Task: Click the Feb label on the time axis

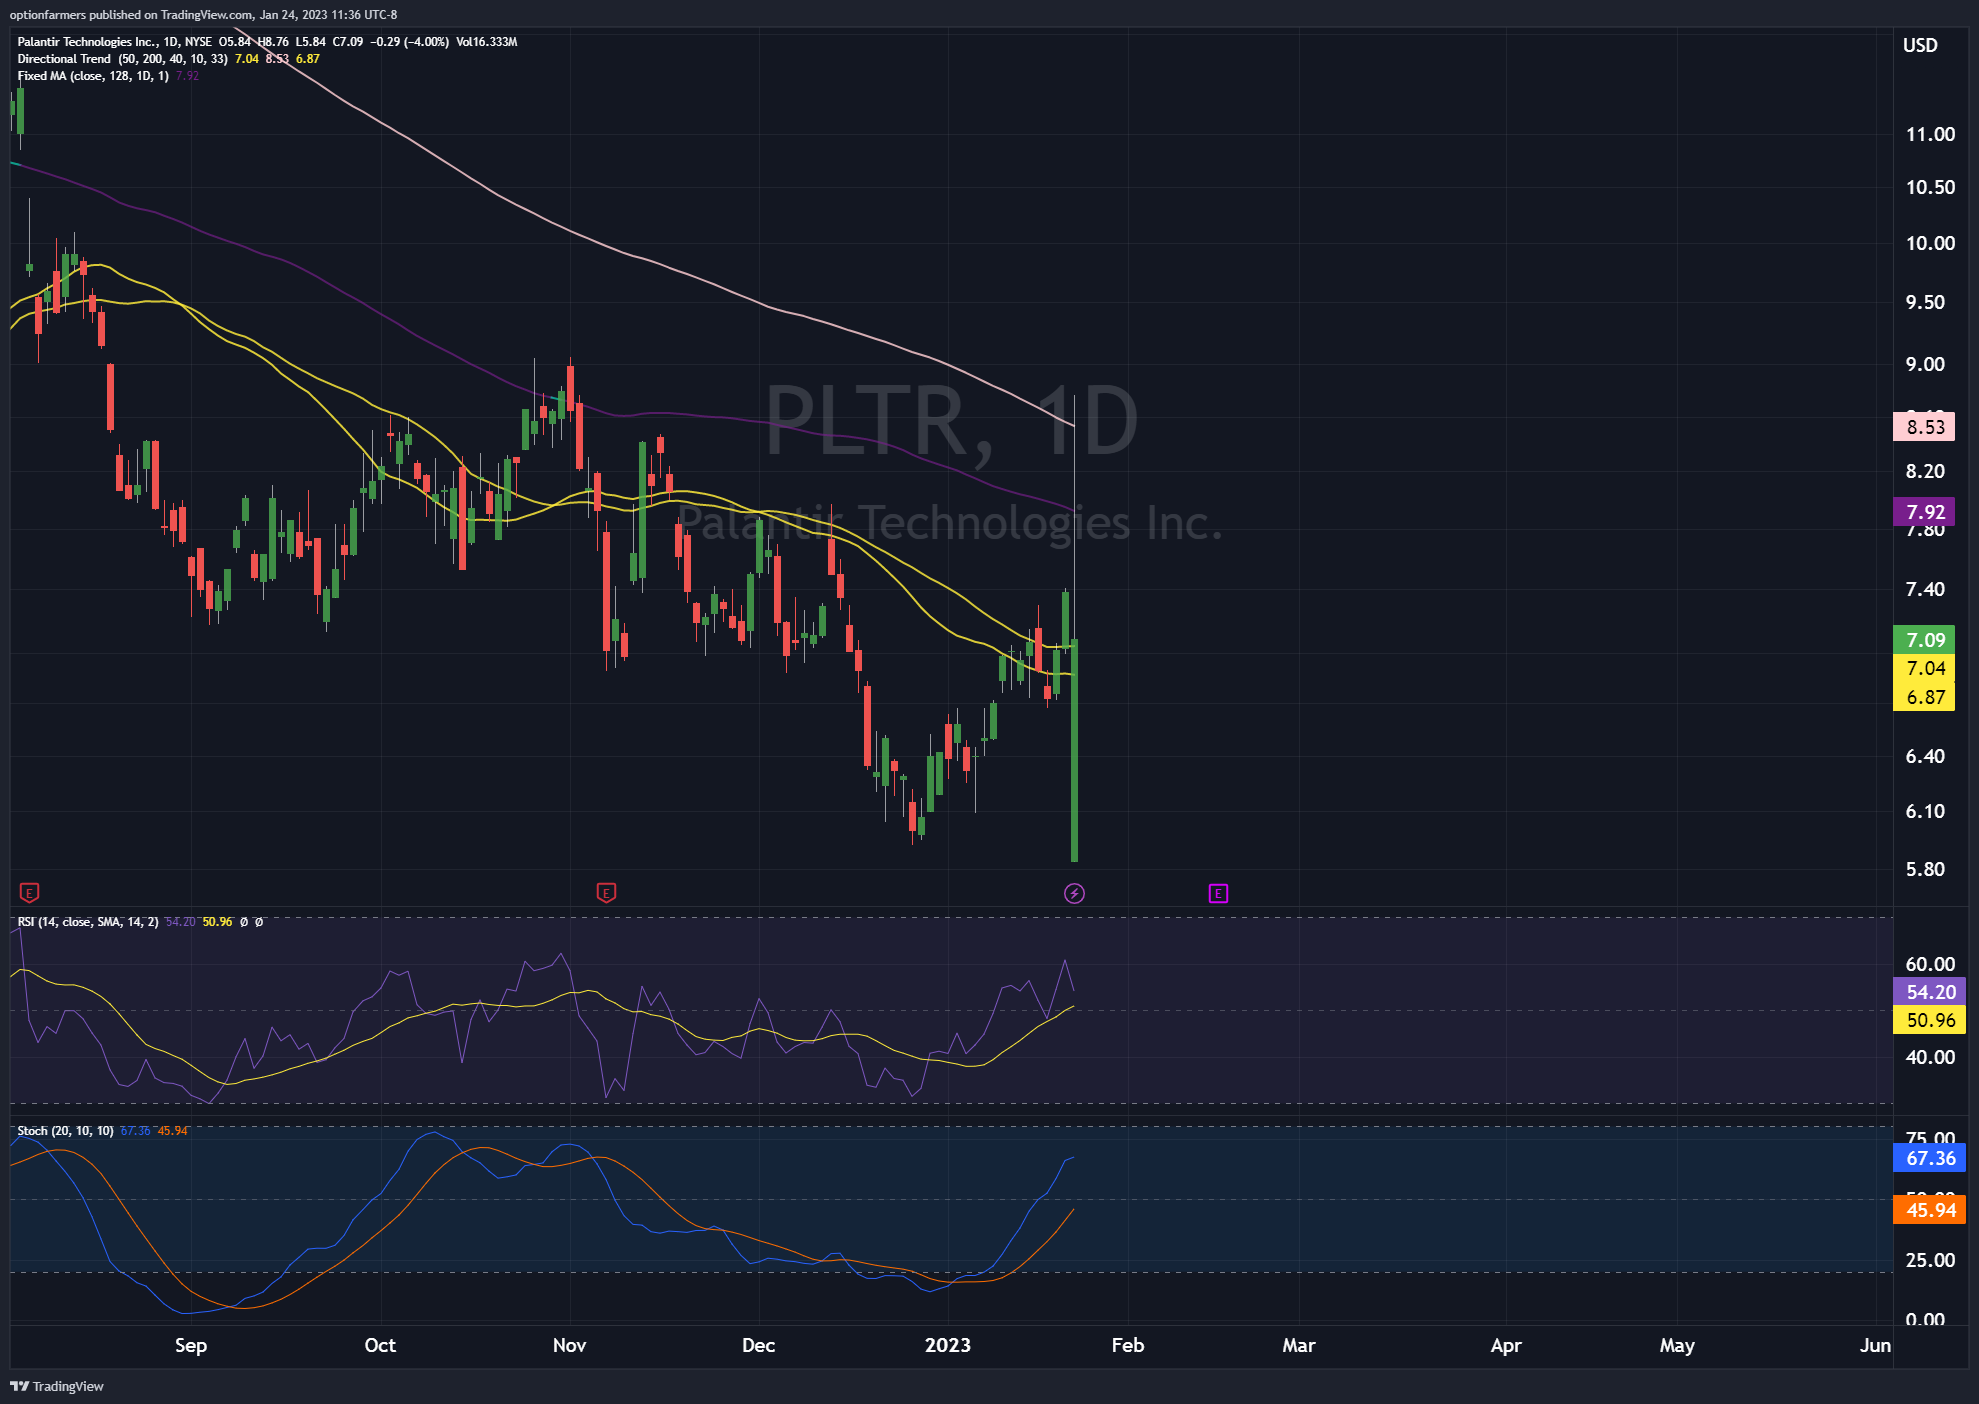Action: point(1127,1345)
